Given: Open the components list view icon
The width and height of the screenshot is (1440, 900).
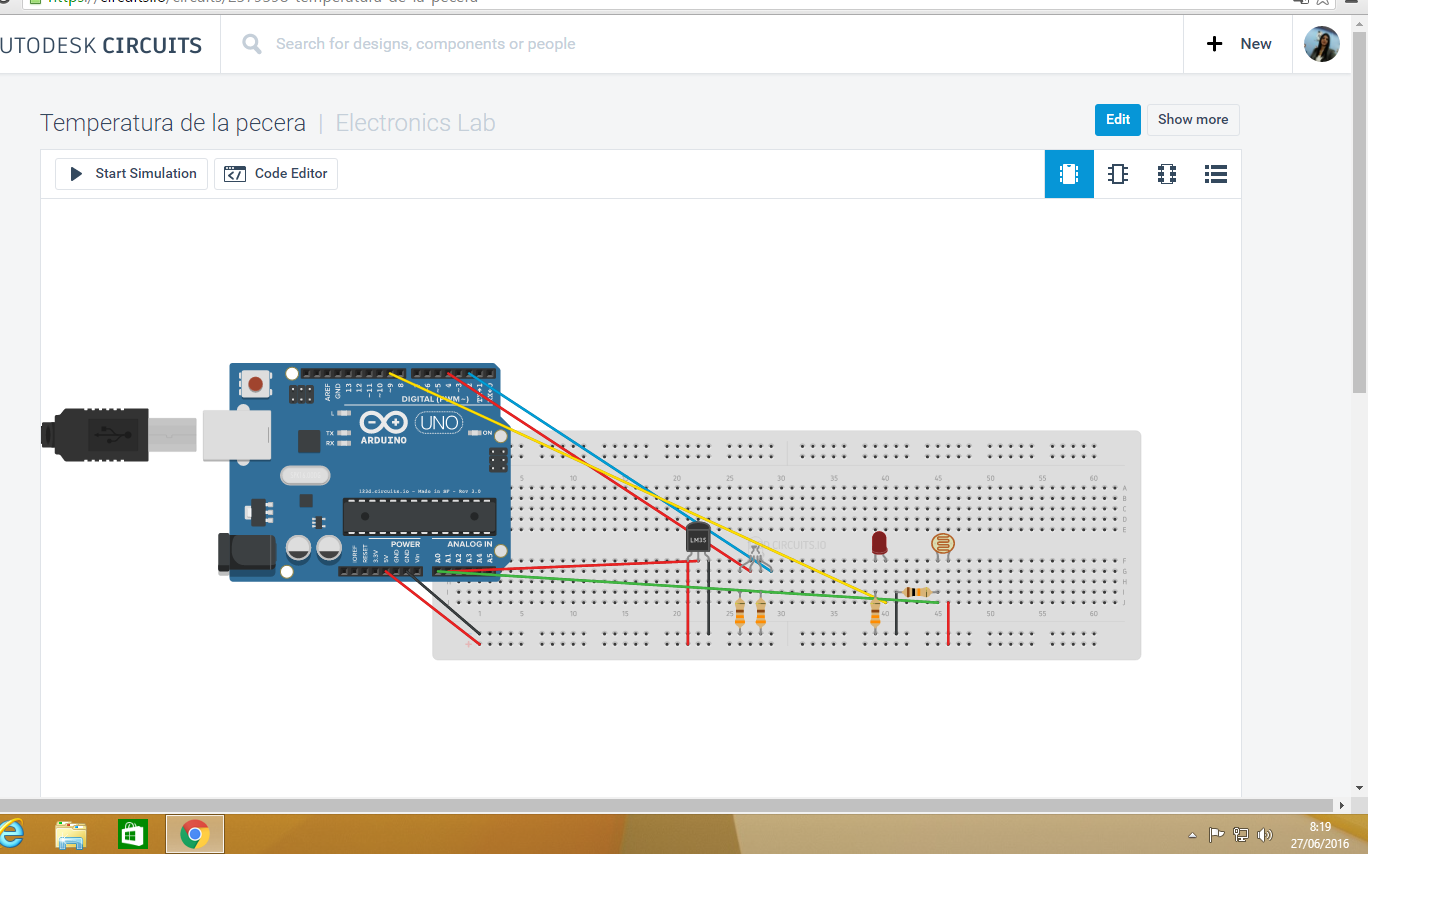Looking at the screenshot, I should tap(1215, 173).
